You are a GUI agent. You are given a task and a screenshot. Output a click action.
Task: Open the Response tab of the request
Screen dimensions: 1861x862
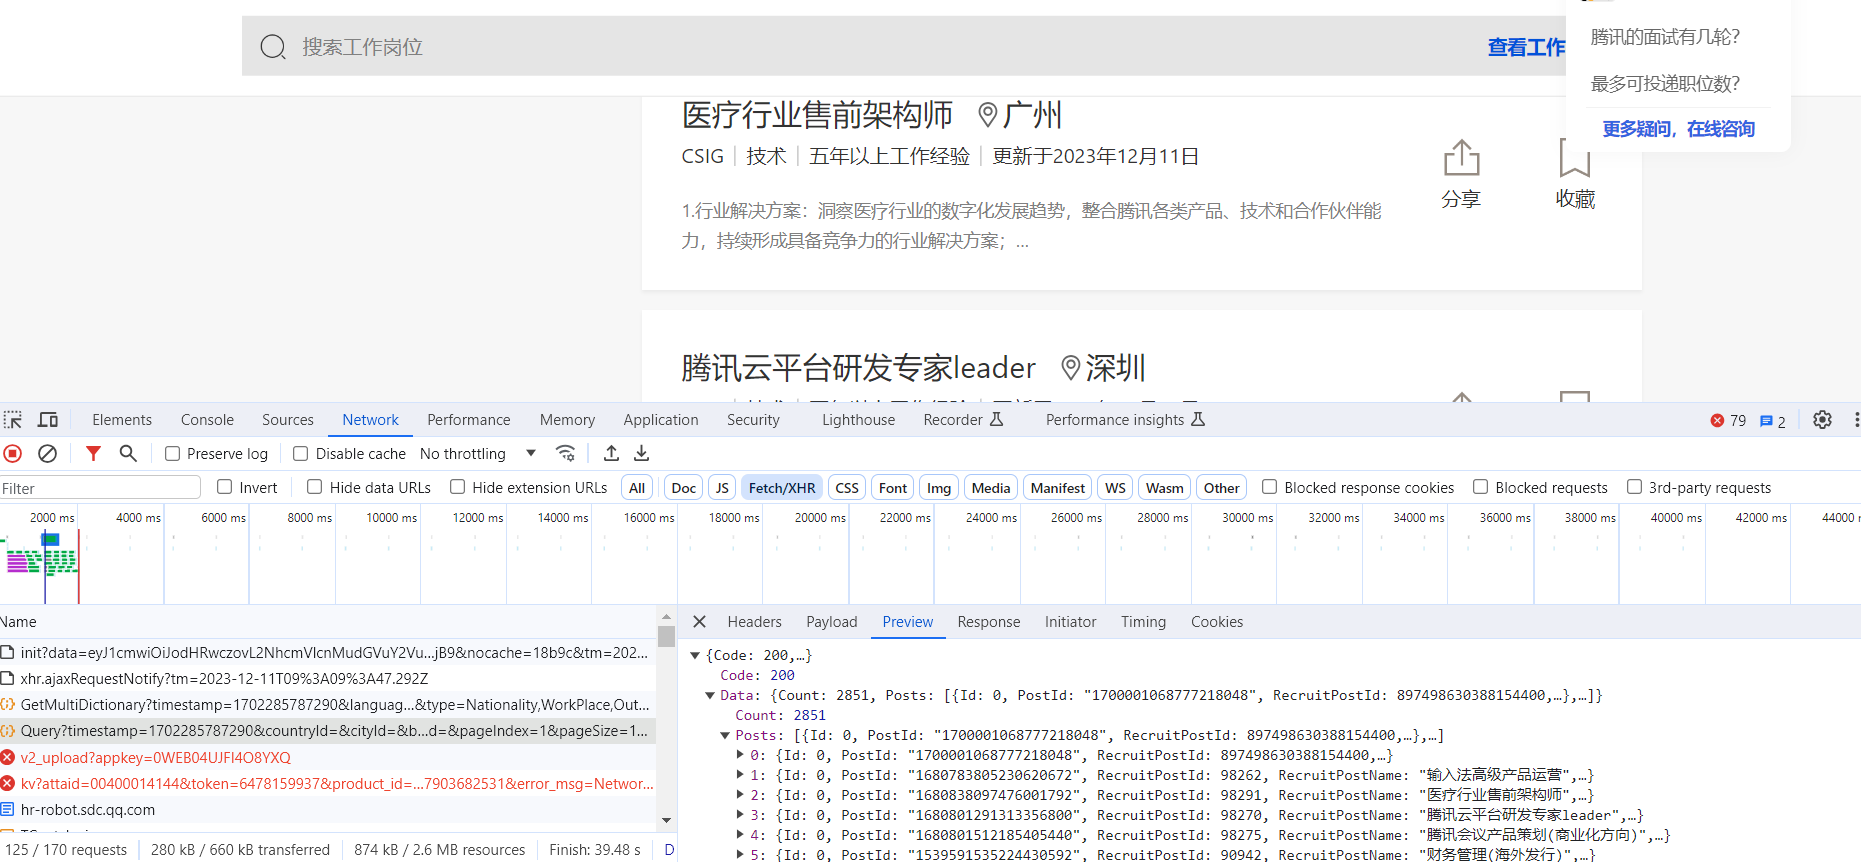click(x=989, y=622)
